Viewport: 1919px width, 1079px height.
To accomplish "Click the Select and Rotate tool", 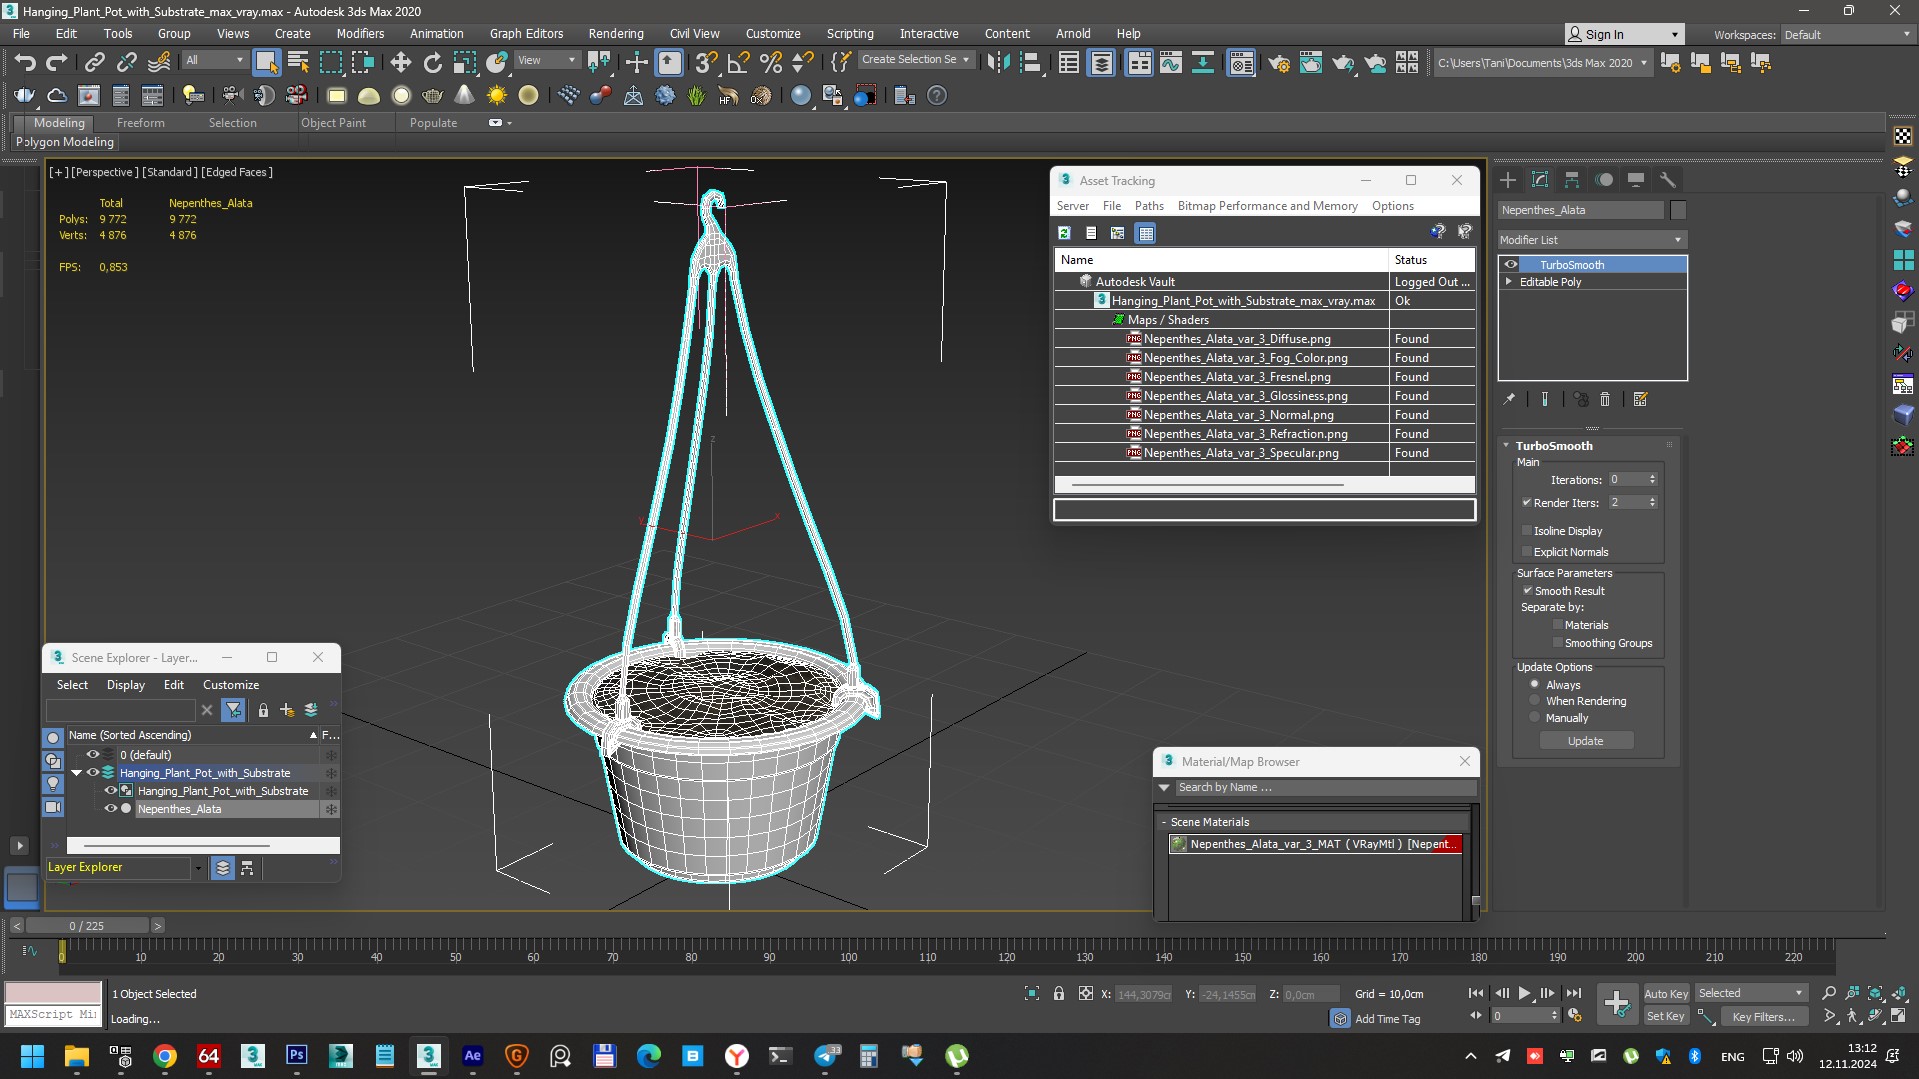I will pos(432,63).
